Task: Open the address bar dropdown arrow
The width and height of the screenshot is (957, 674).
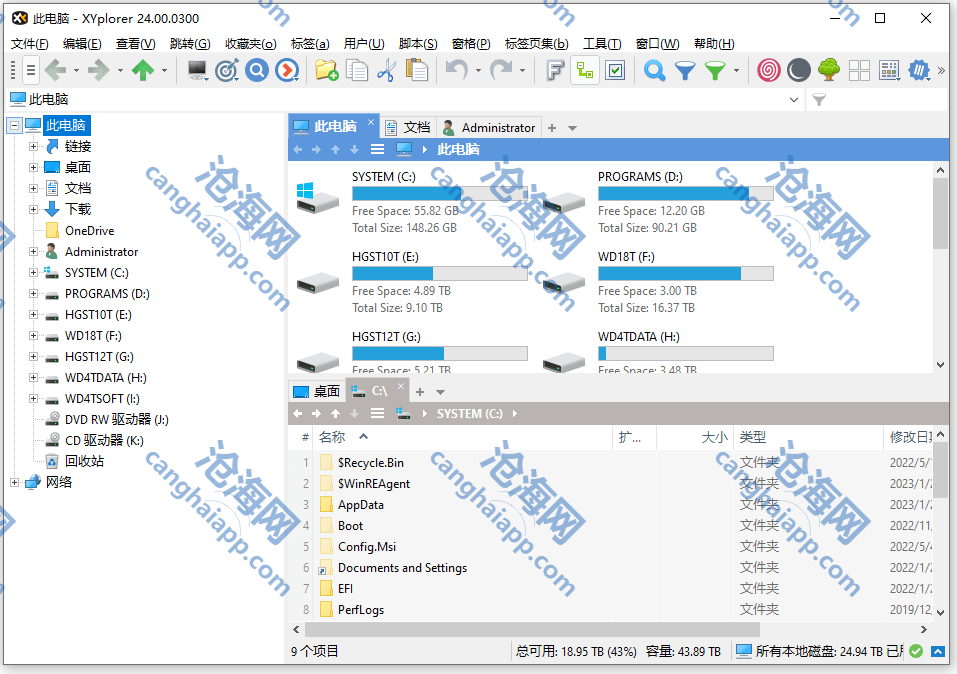Action: pos(794,100)
